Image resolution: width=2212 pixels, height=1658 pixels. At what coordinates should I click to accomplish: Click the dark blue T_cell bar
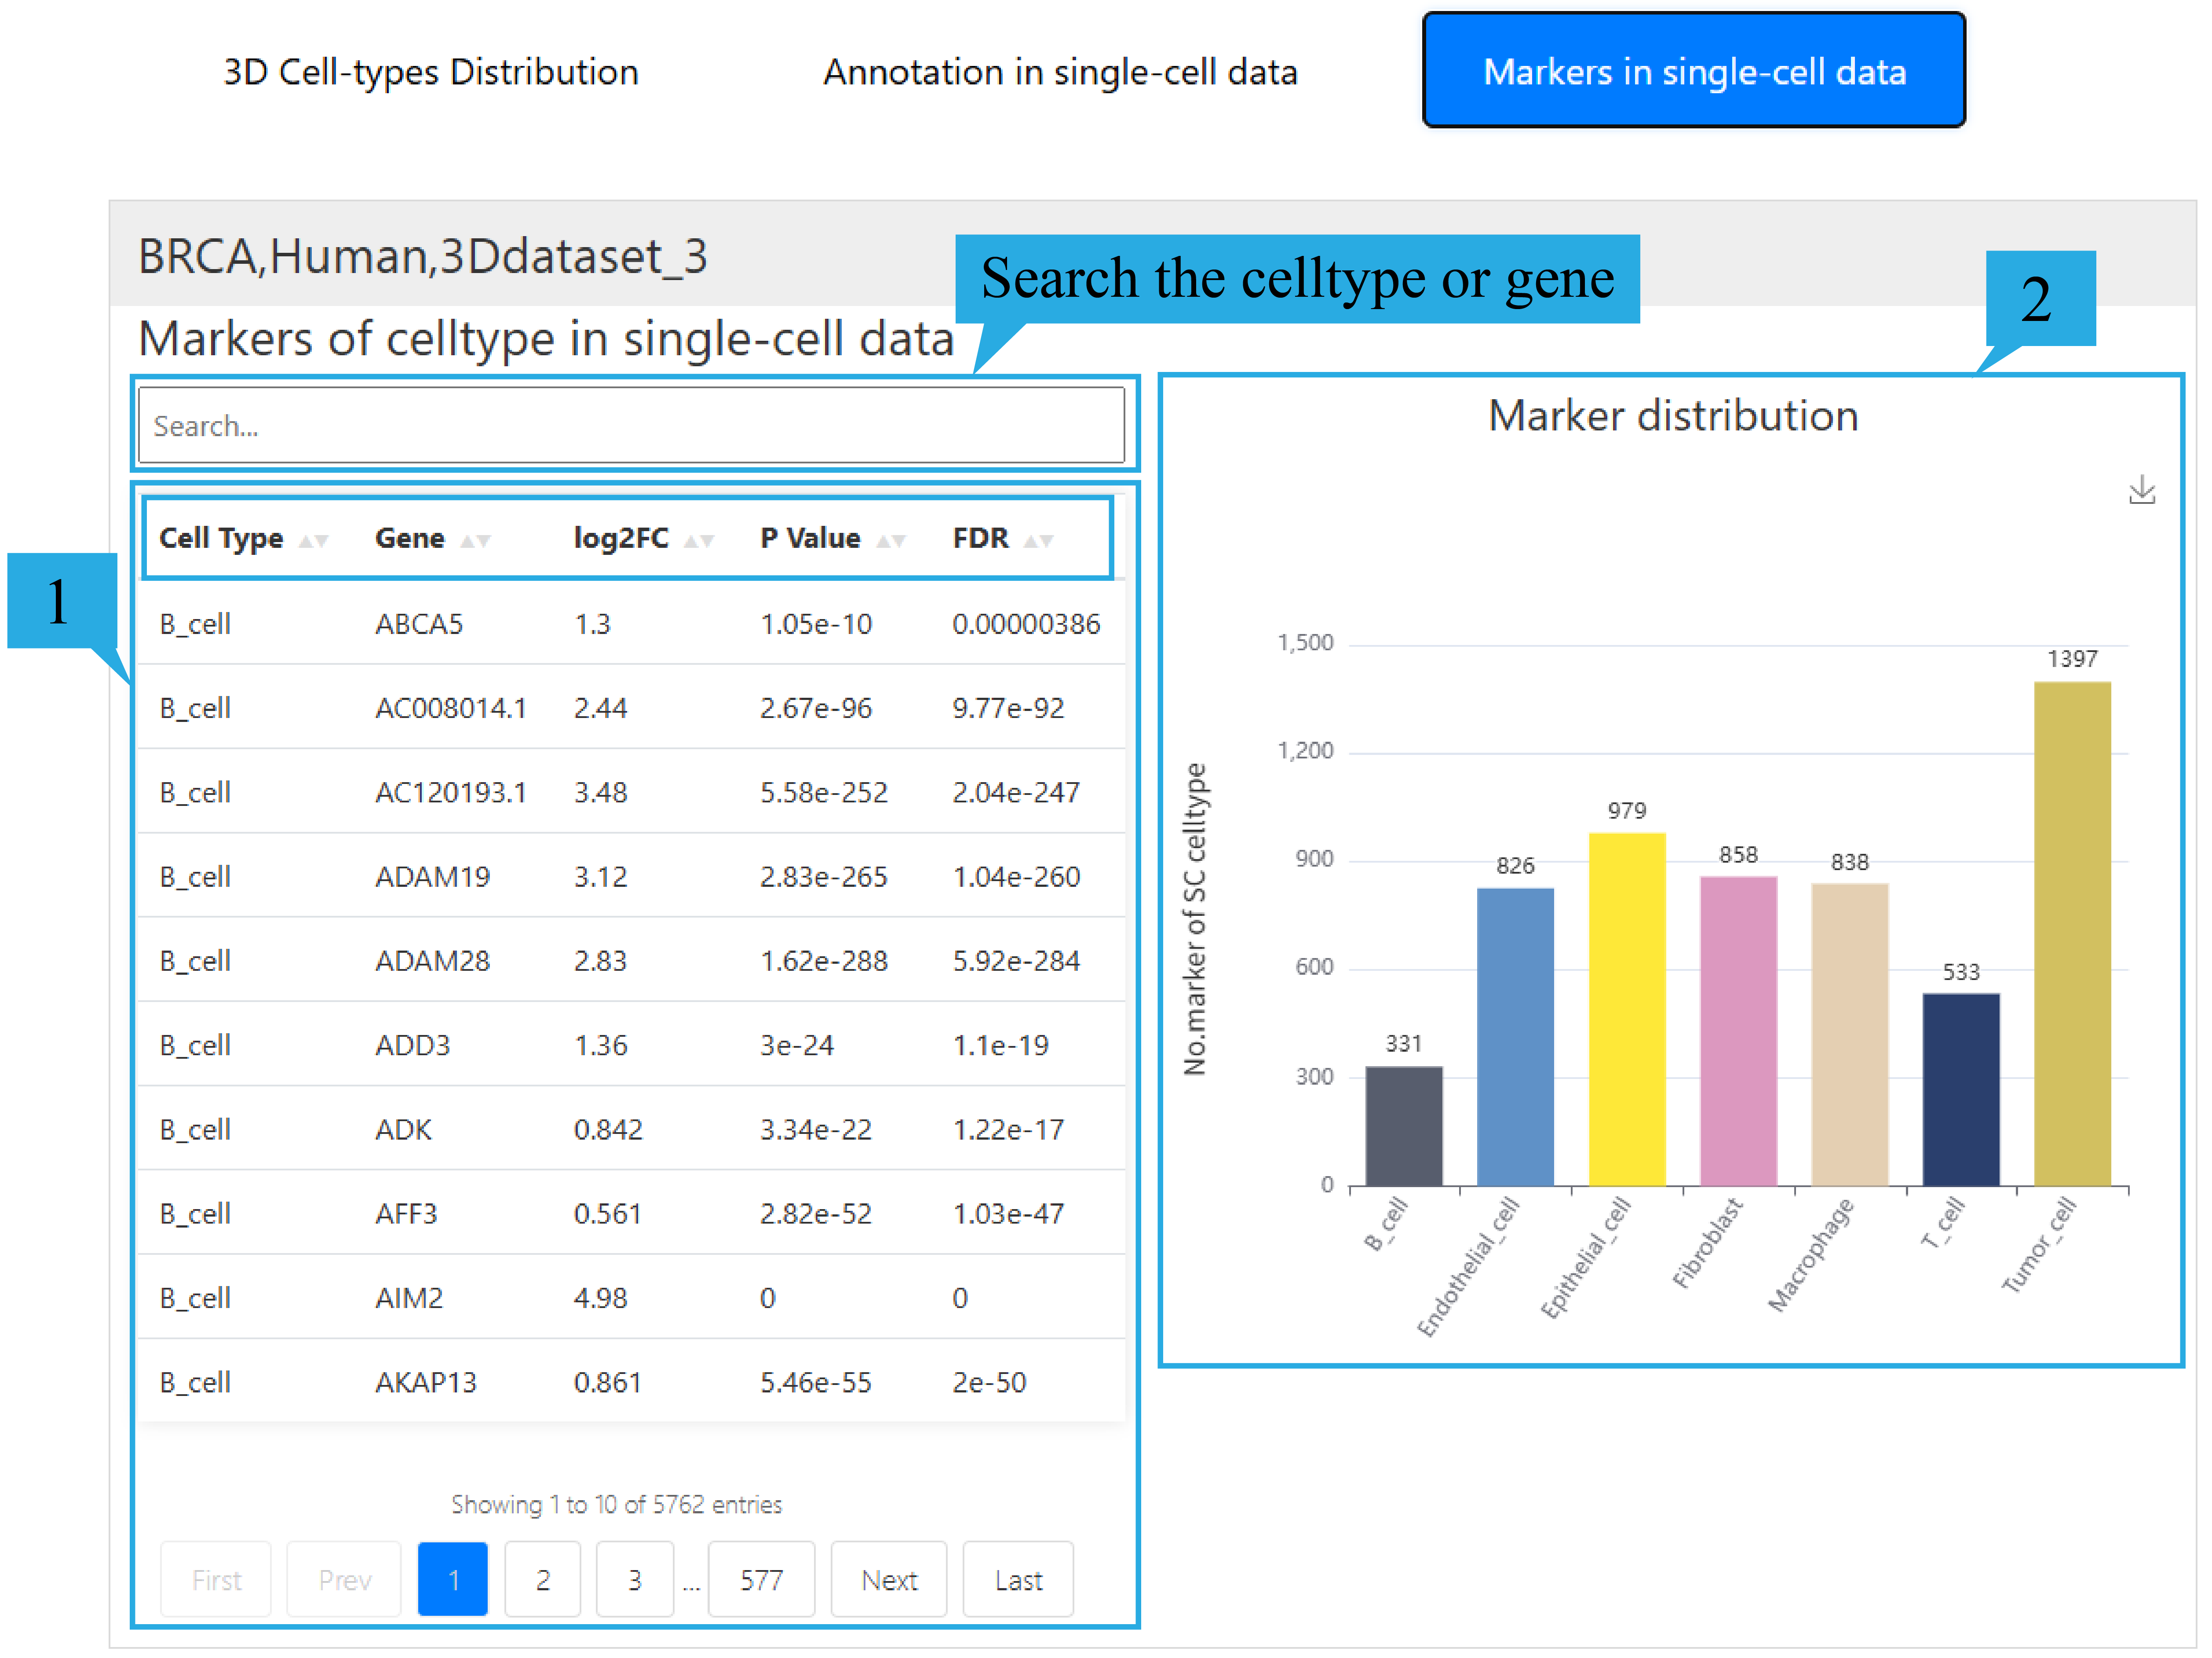[x=1960, y=1090]
